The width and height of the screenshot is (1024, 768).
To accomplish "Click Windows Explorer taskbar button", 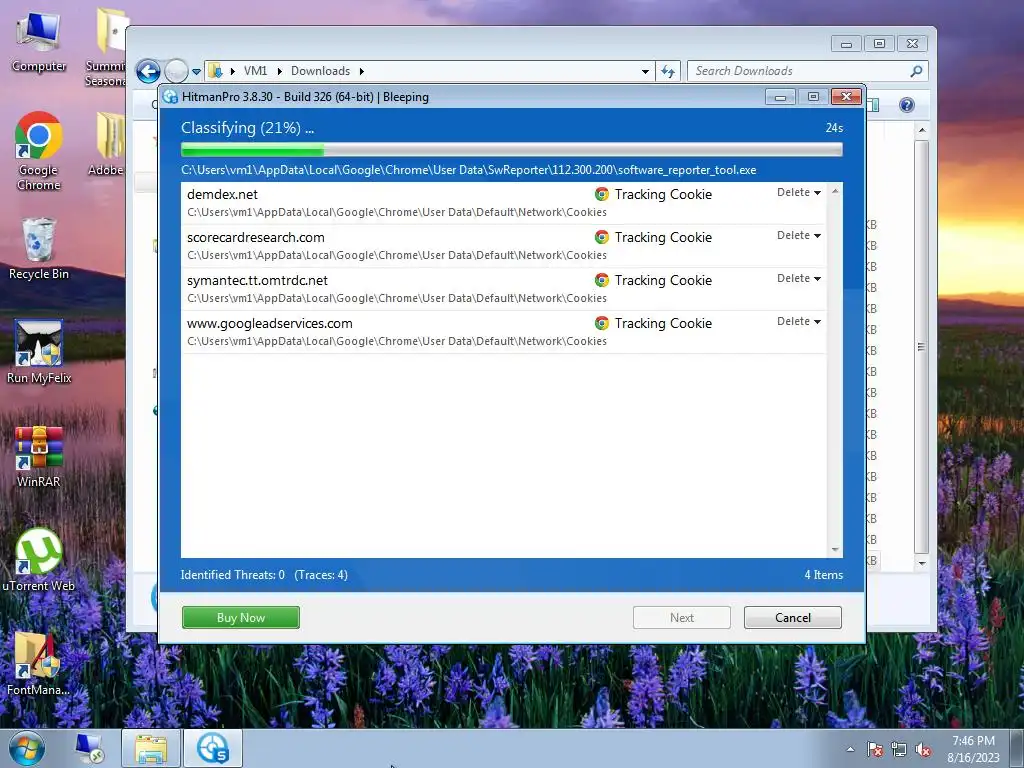I will click(x=151, y=748).
